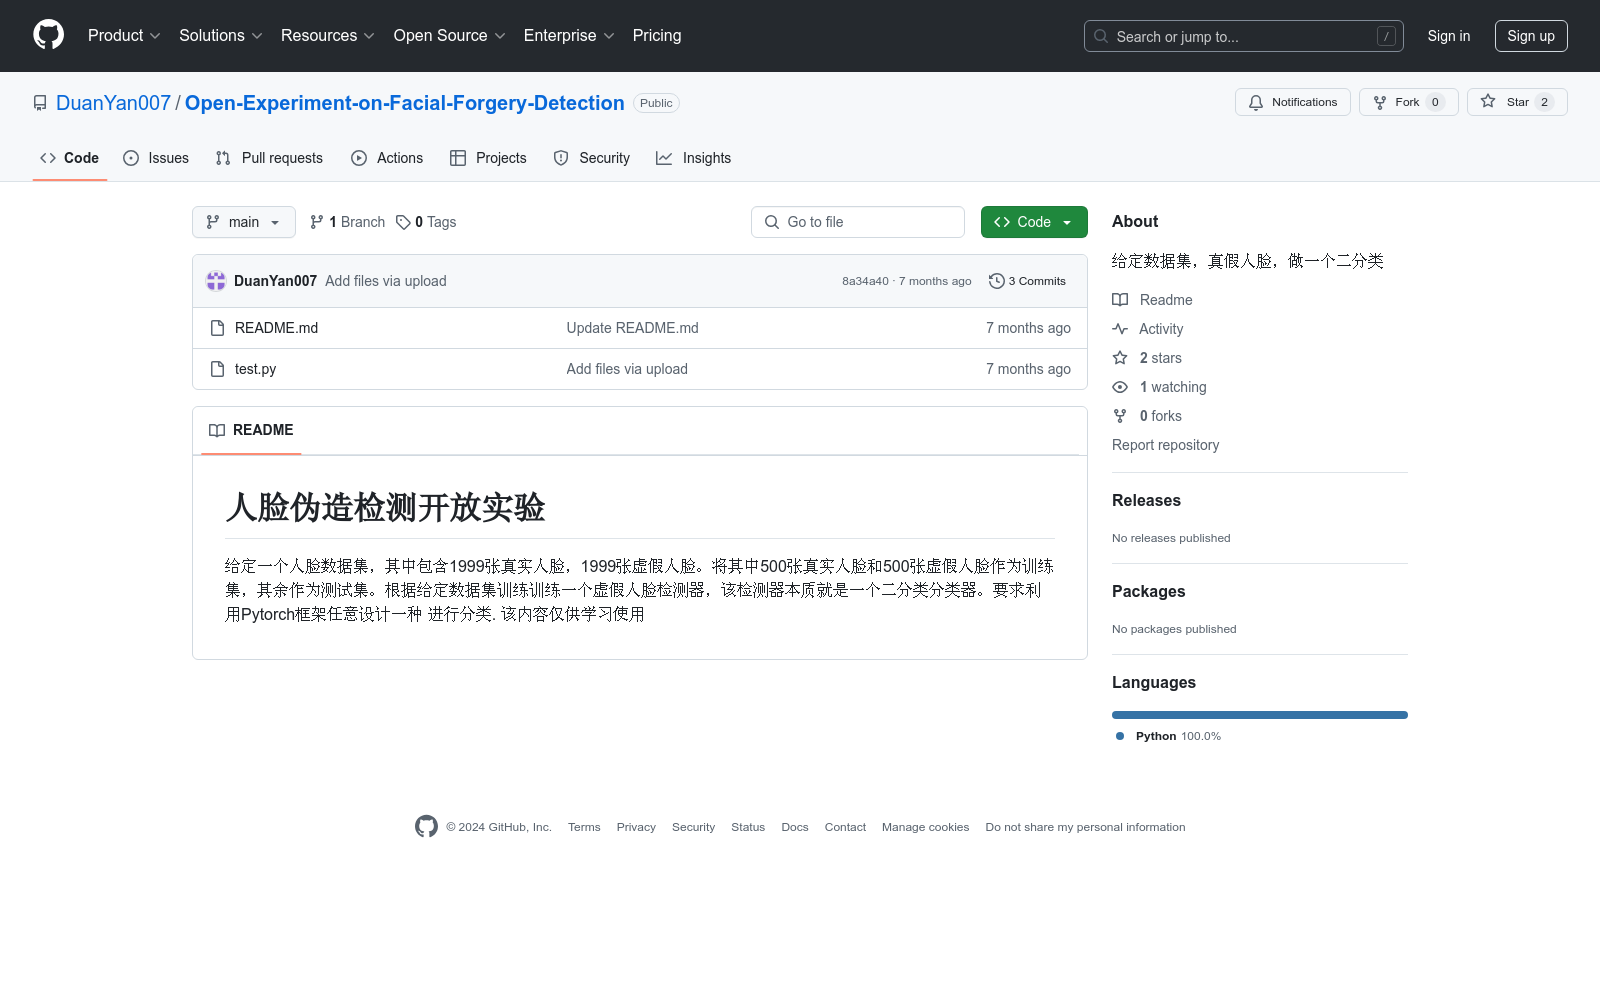Screen dimensions: 1600x1000
Task: Click the Search or jump to field
Action: click(1244, 36)
